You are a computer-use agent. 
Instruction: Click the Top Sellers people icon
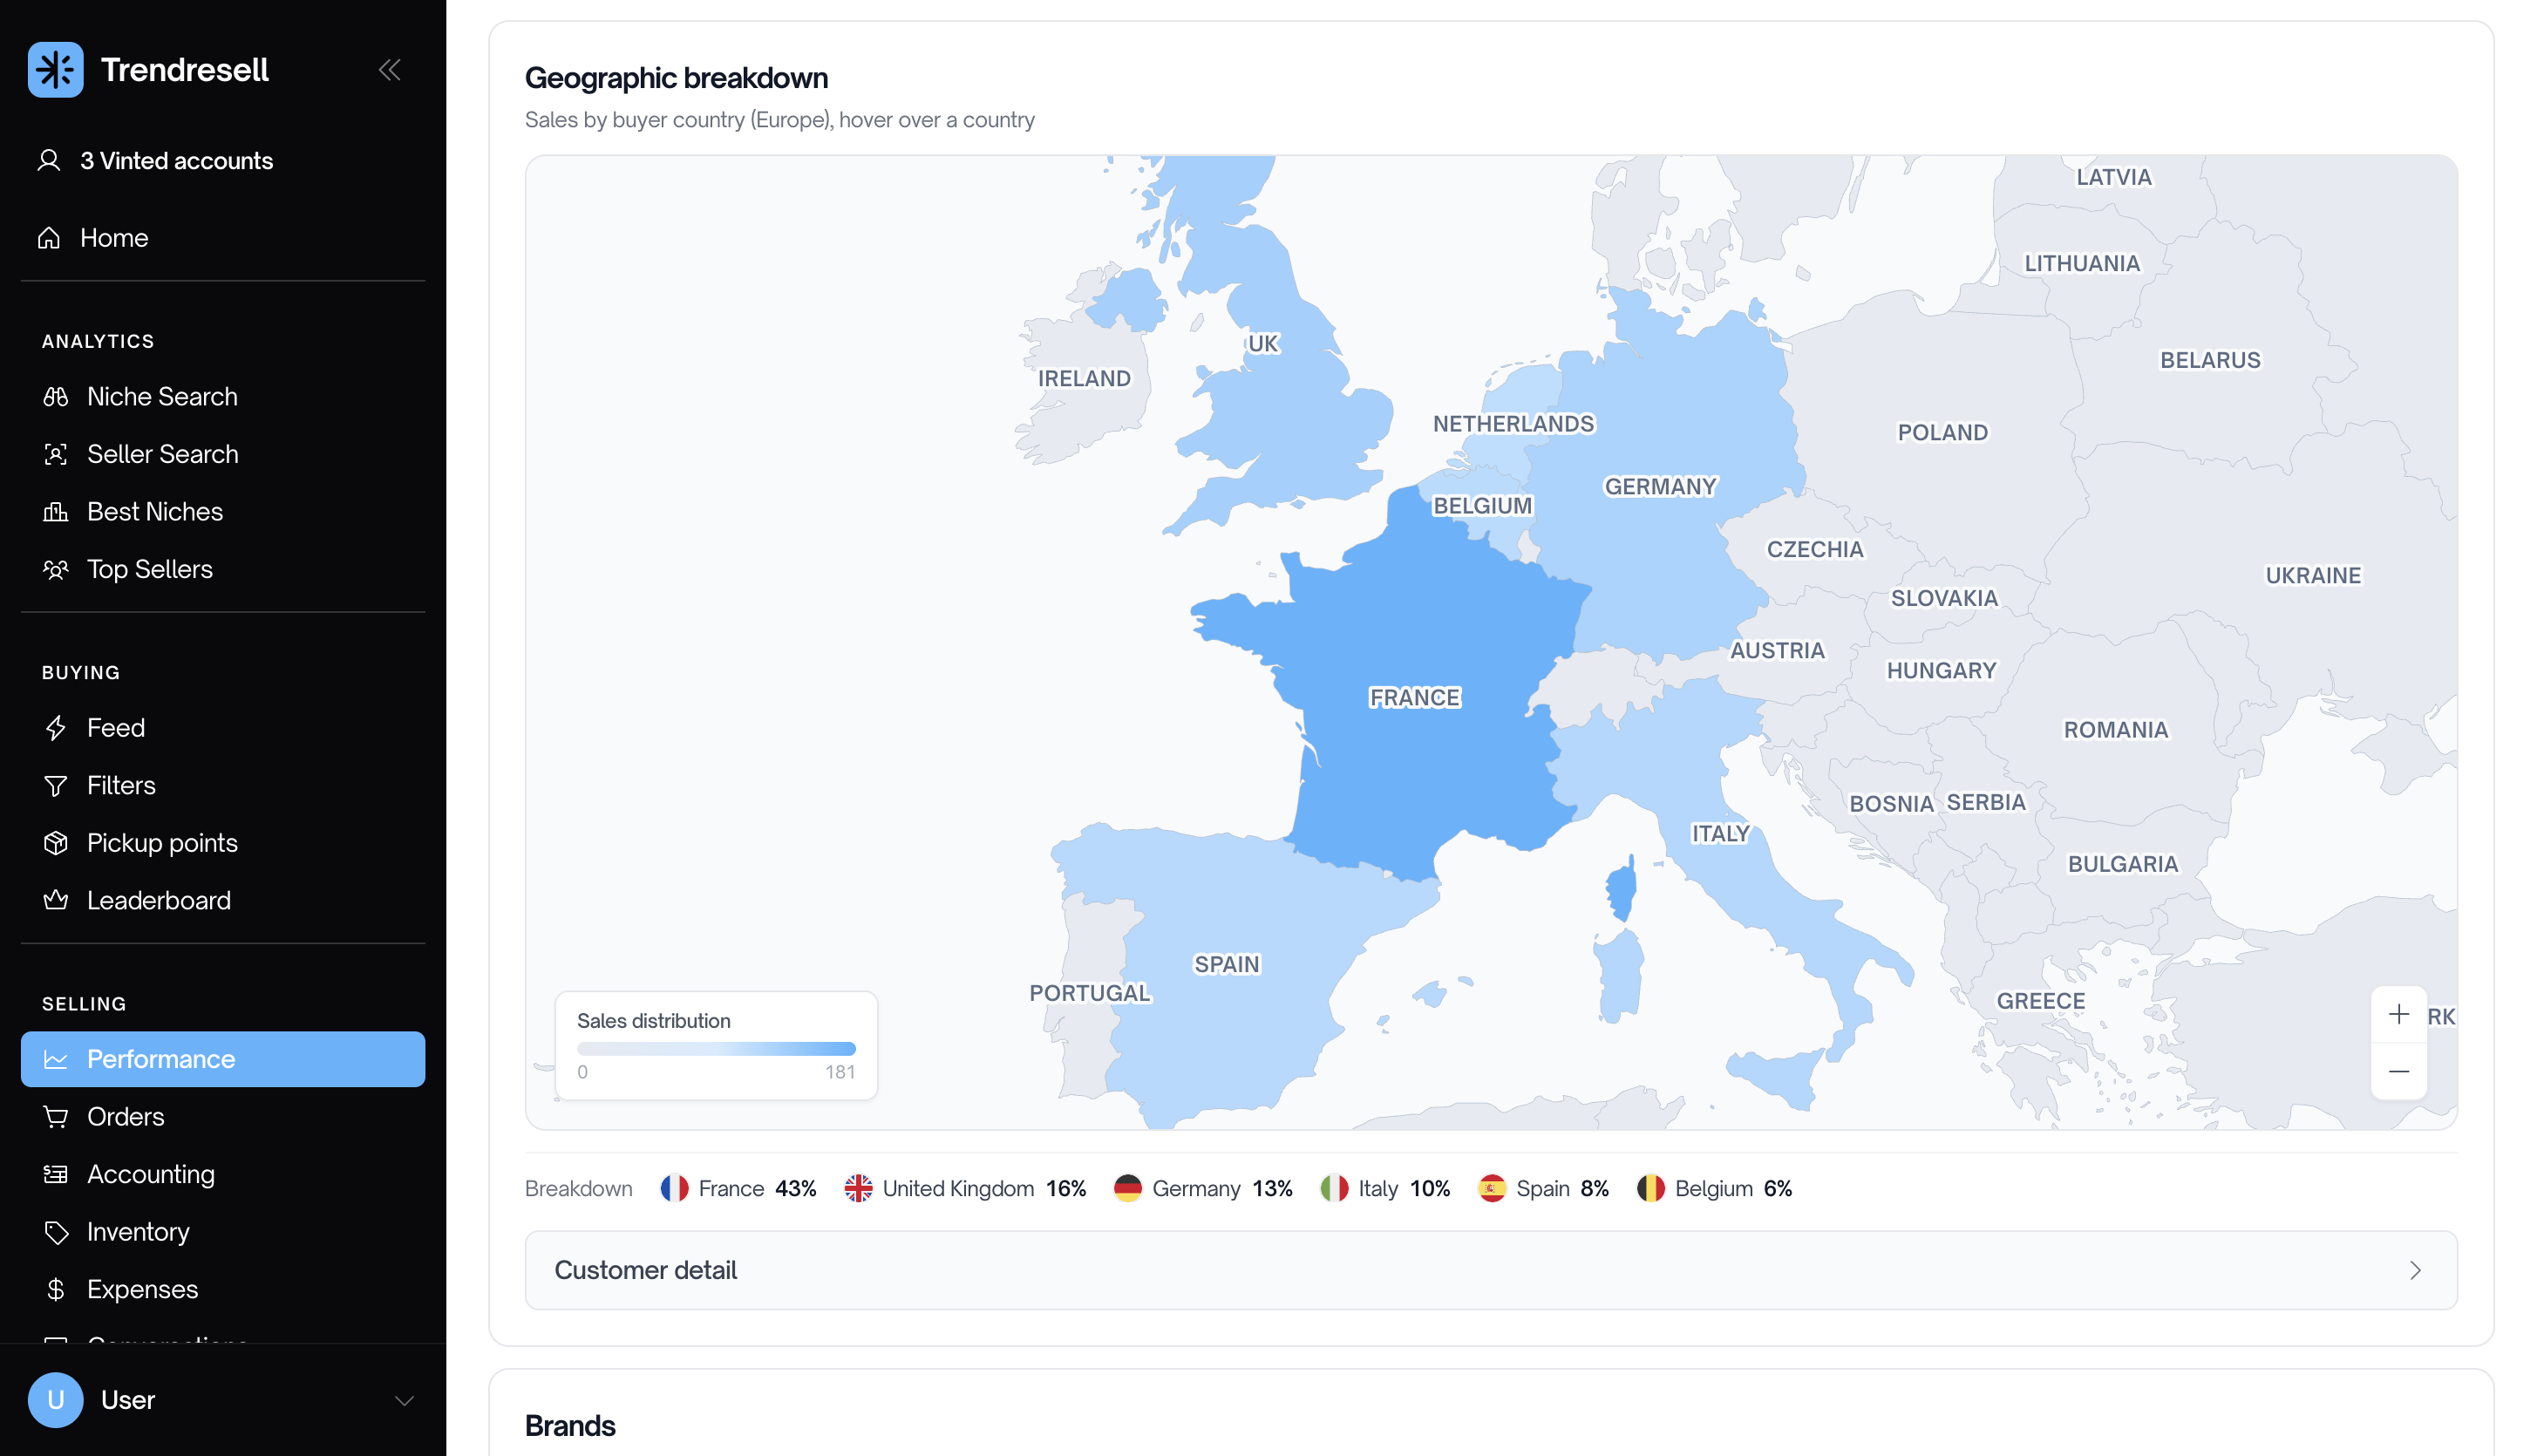click(x=56, y=569)
